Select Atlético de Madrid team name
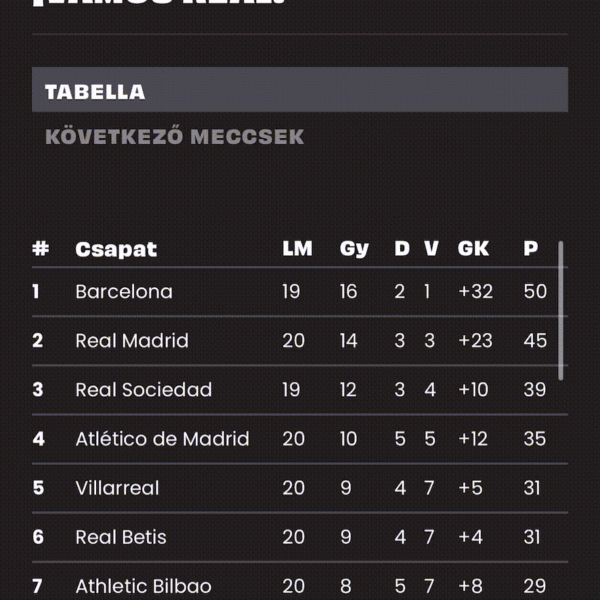Viewport: 600px width, 600px height. coord(162,439)
